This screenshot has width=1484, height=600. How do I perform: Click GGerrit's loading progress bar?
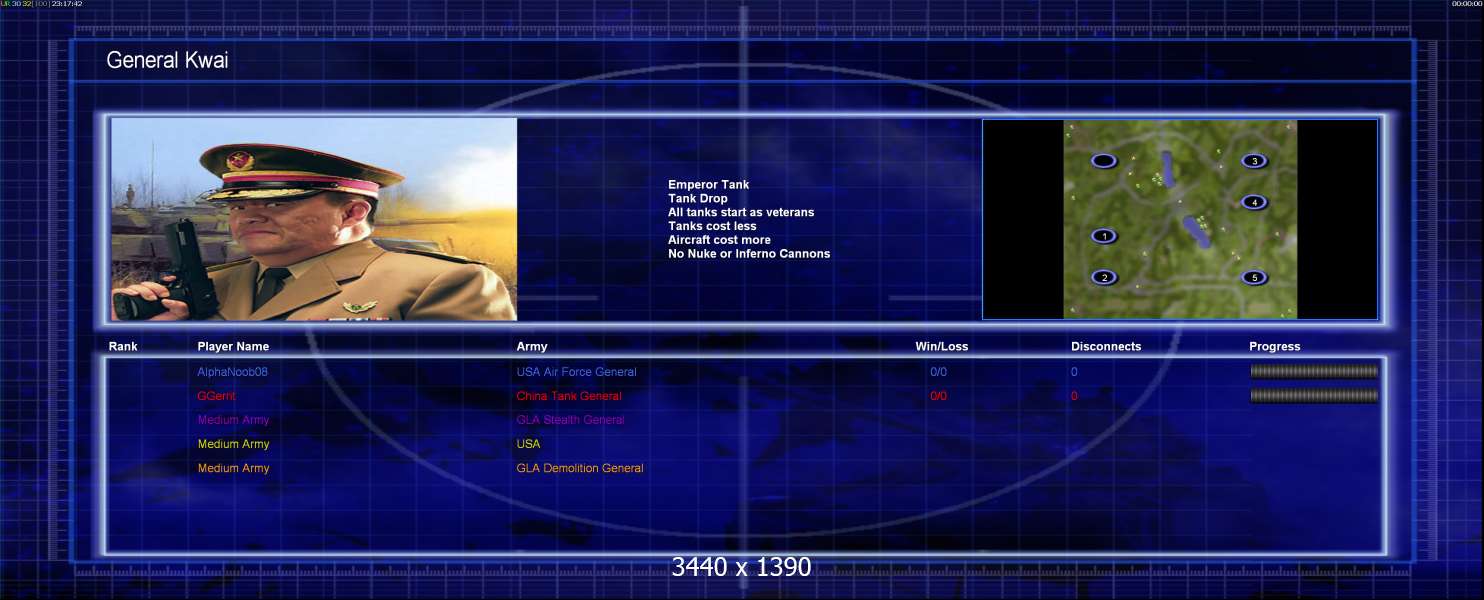(x=1313, y=395)
